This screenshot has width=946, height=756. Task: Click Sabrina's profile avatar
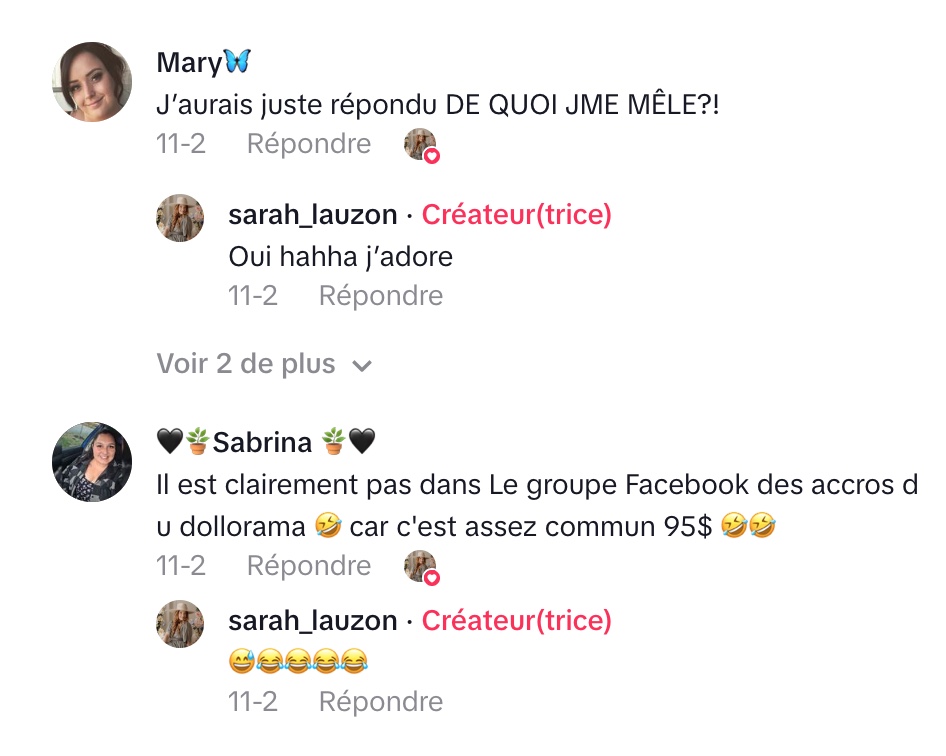(x=91, y=461)
